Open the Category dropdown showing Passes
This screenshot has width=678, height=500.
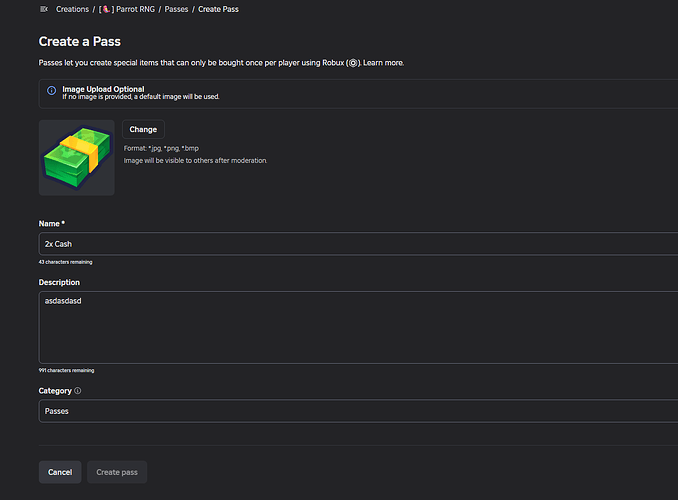tap(358, 411)
